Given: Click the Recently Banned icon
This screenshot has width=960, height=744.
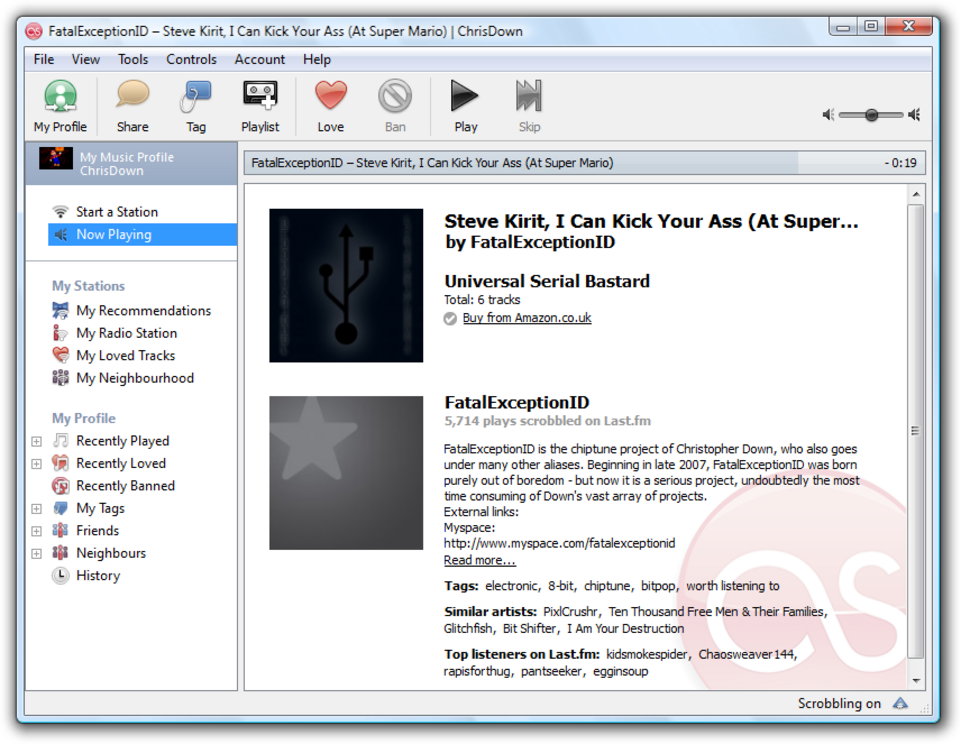Looking at the screenshot, I should tap(60, 486).
